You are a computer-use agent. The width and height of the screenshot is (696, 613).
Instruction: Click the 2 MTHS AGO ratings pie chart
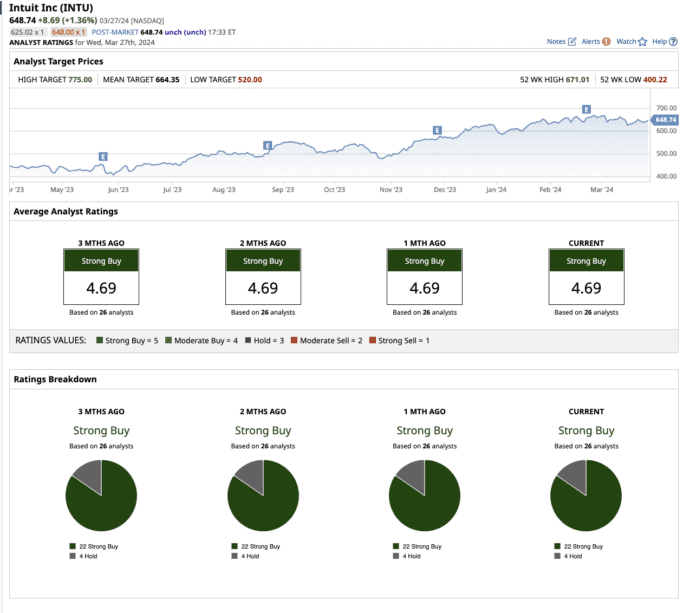click(263, 496)
